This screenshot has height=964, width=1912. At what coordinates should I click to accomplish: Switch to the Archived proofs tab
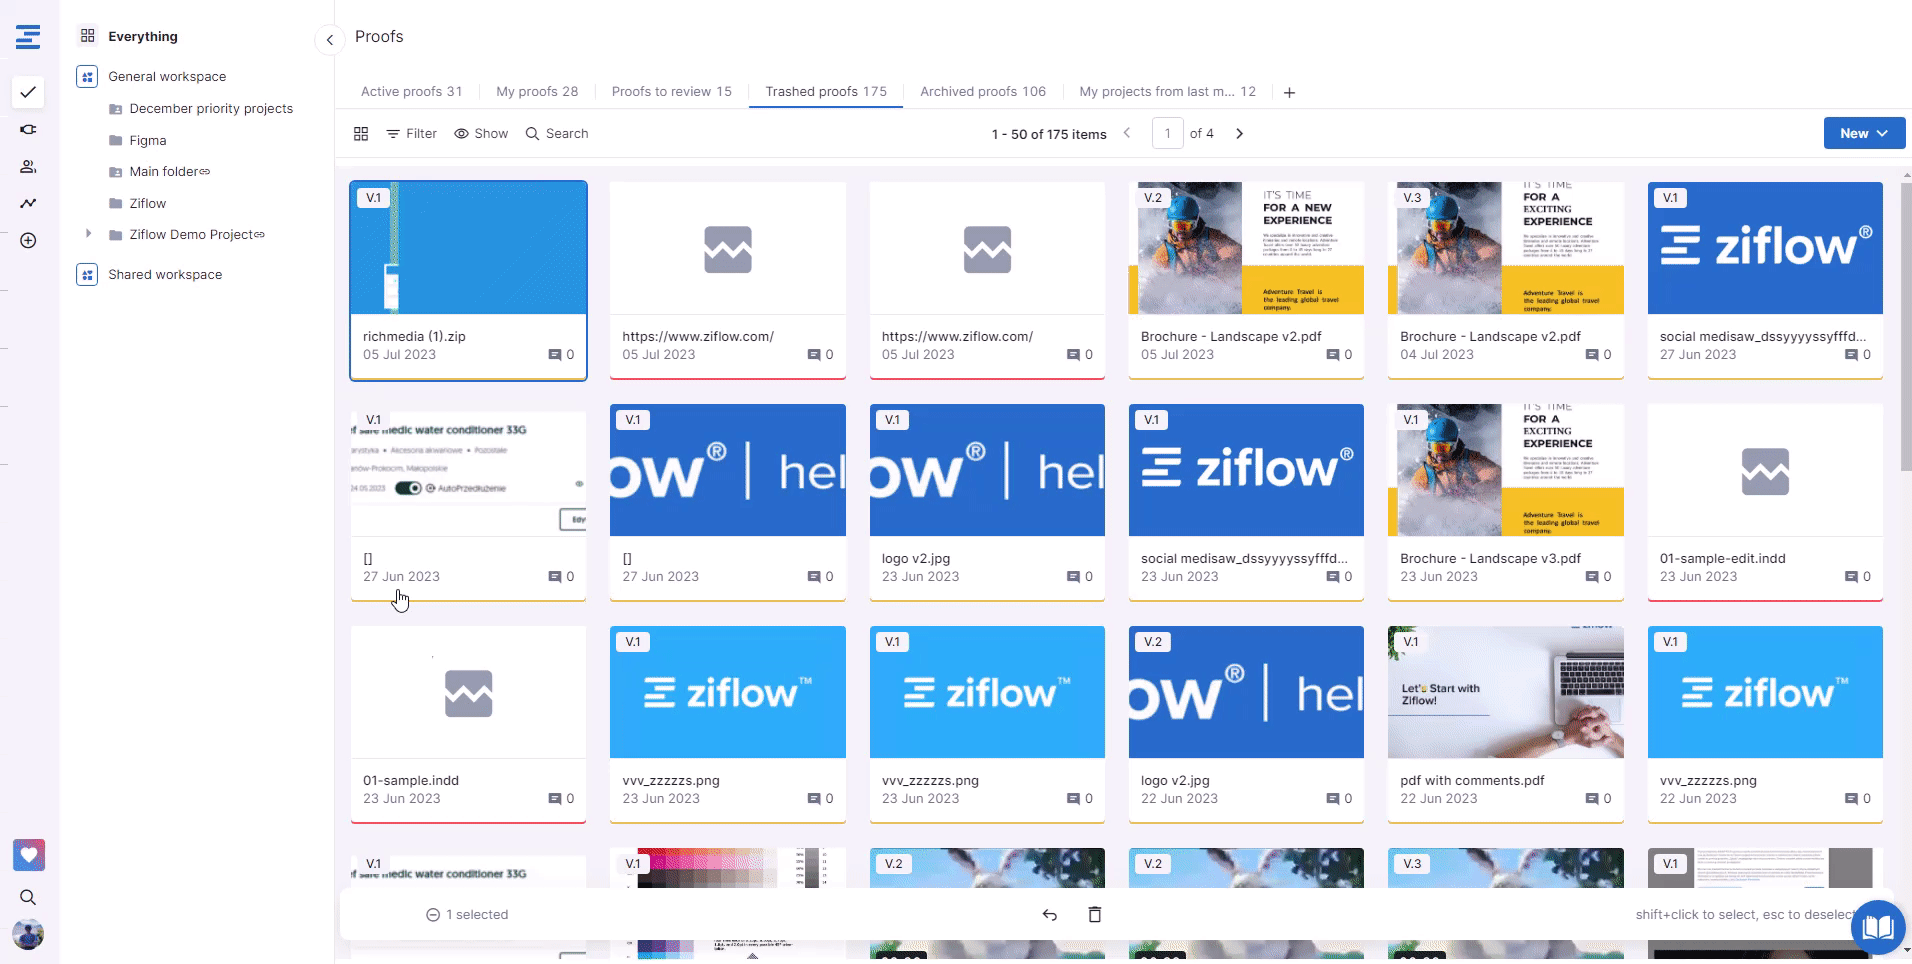coord(982,91)
